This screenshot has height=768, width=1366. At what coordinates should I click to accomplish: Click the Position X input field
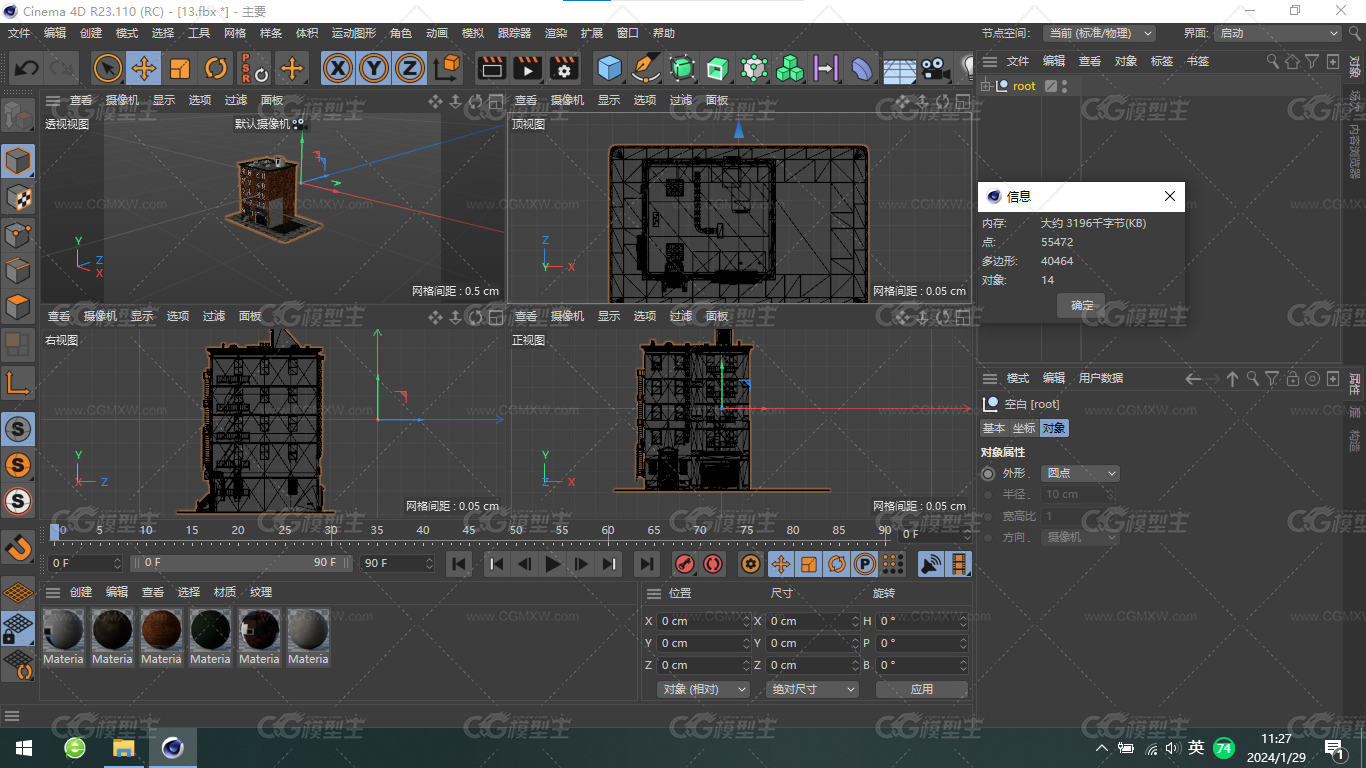point(704,621)
